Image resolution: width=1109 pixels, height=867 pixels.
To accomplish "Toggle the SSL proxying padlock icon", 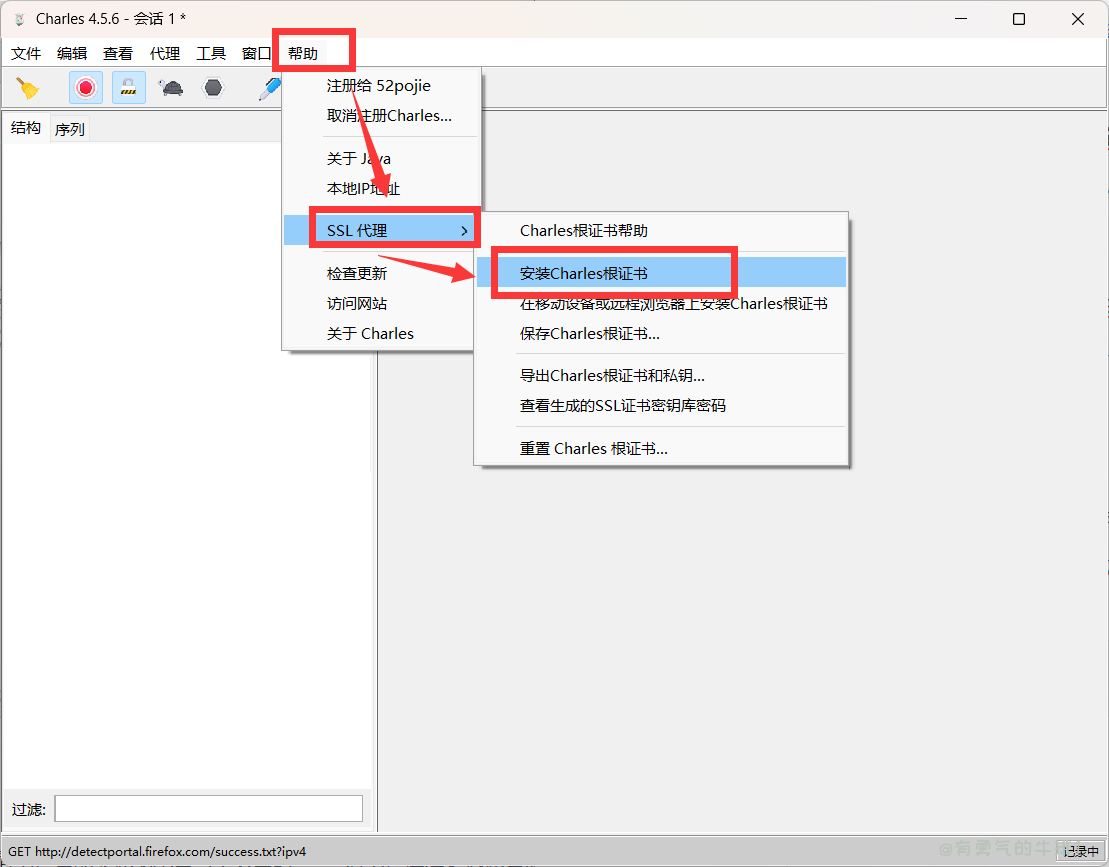I will tap(128, 88).
